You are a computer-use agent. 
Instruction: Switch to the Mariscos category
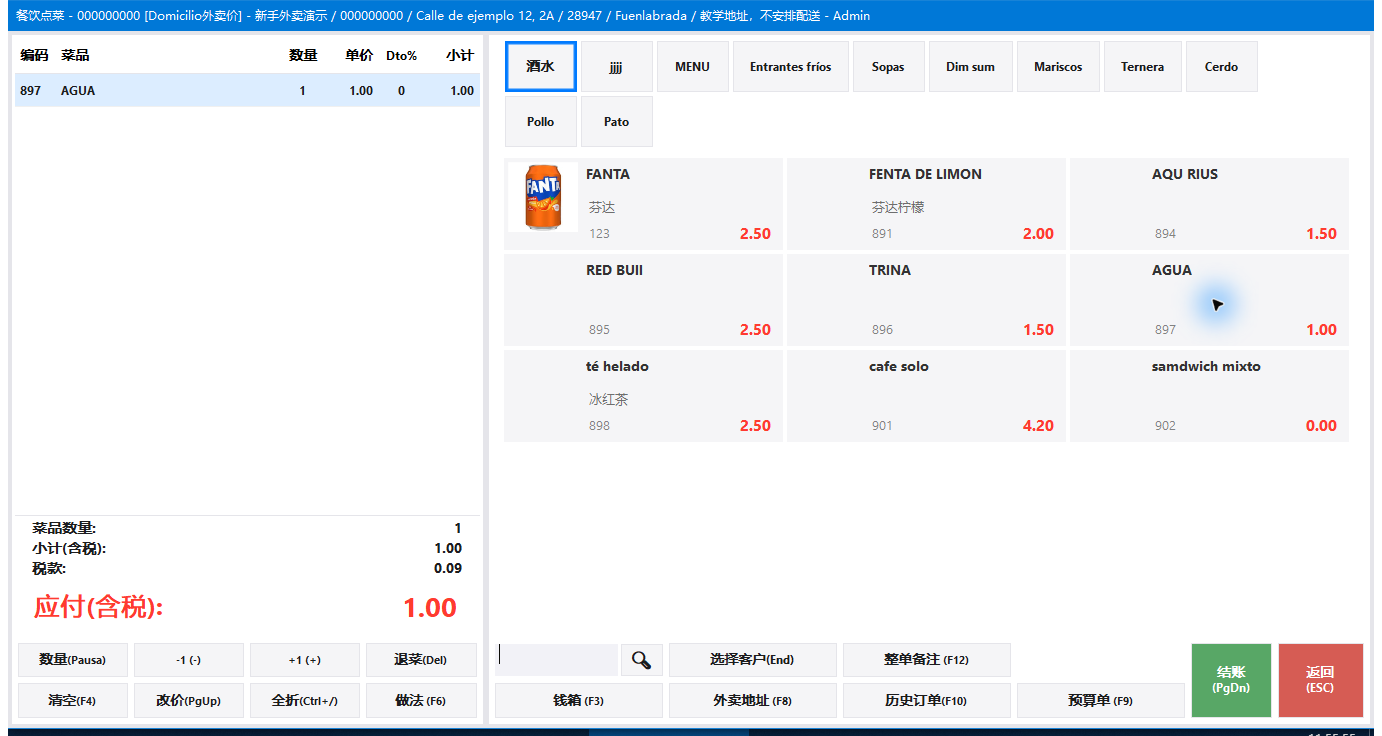1058,67
